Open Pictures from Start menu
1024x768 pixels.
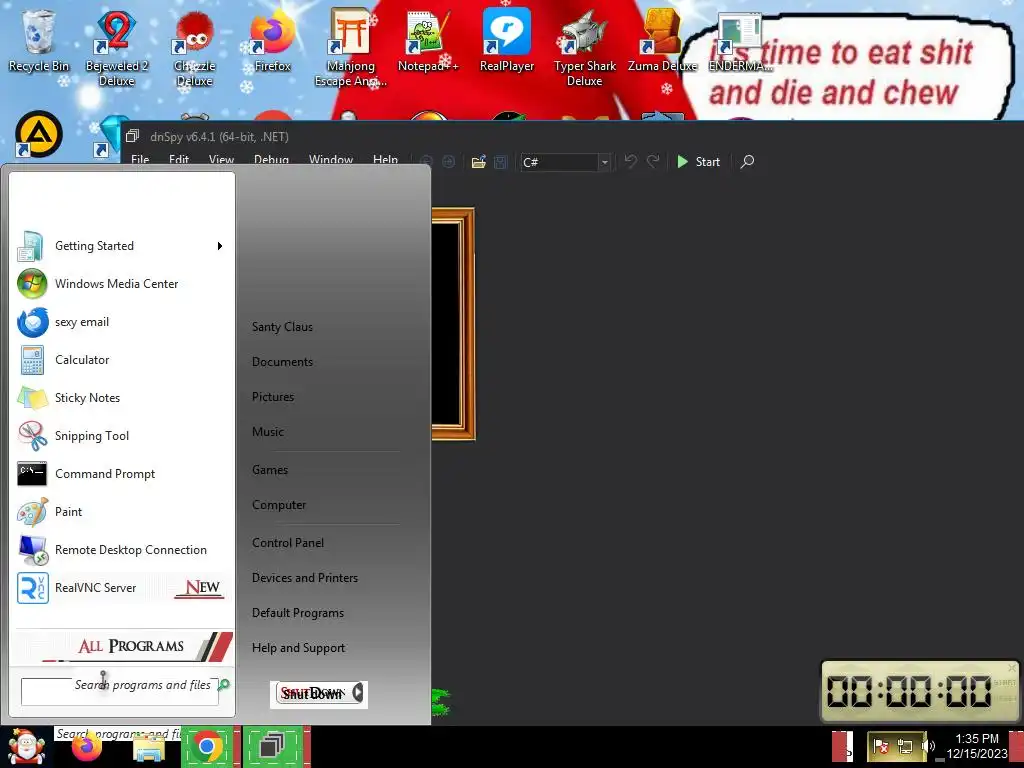(x=273, y=397)
